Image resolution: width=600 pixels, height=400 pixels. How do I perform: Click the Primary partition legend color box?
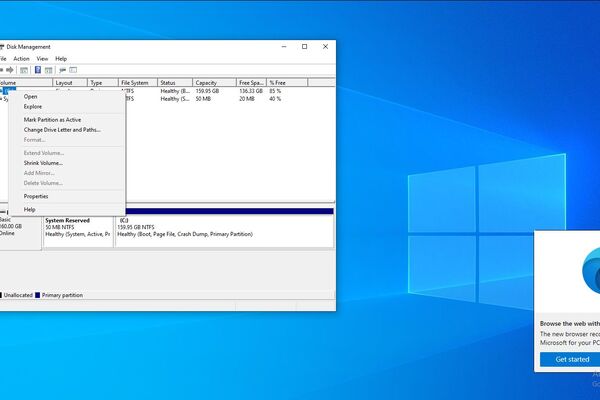point(38,296)
